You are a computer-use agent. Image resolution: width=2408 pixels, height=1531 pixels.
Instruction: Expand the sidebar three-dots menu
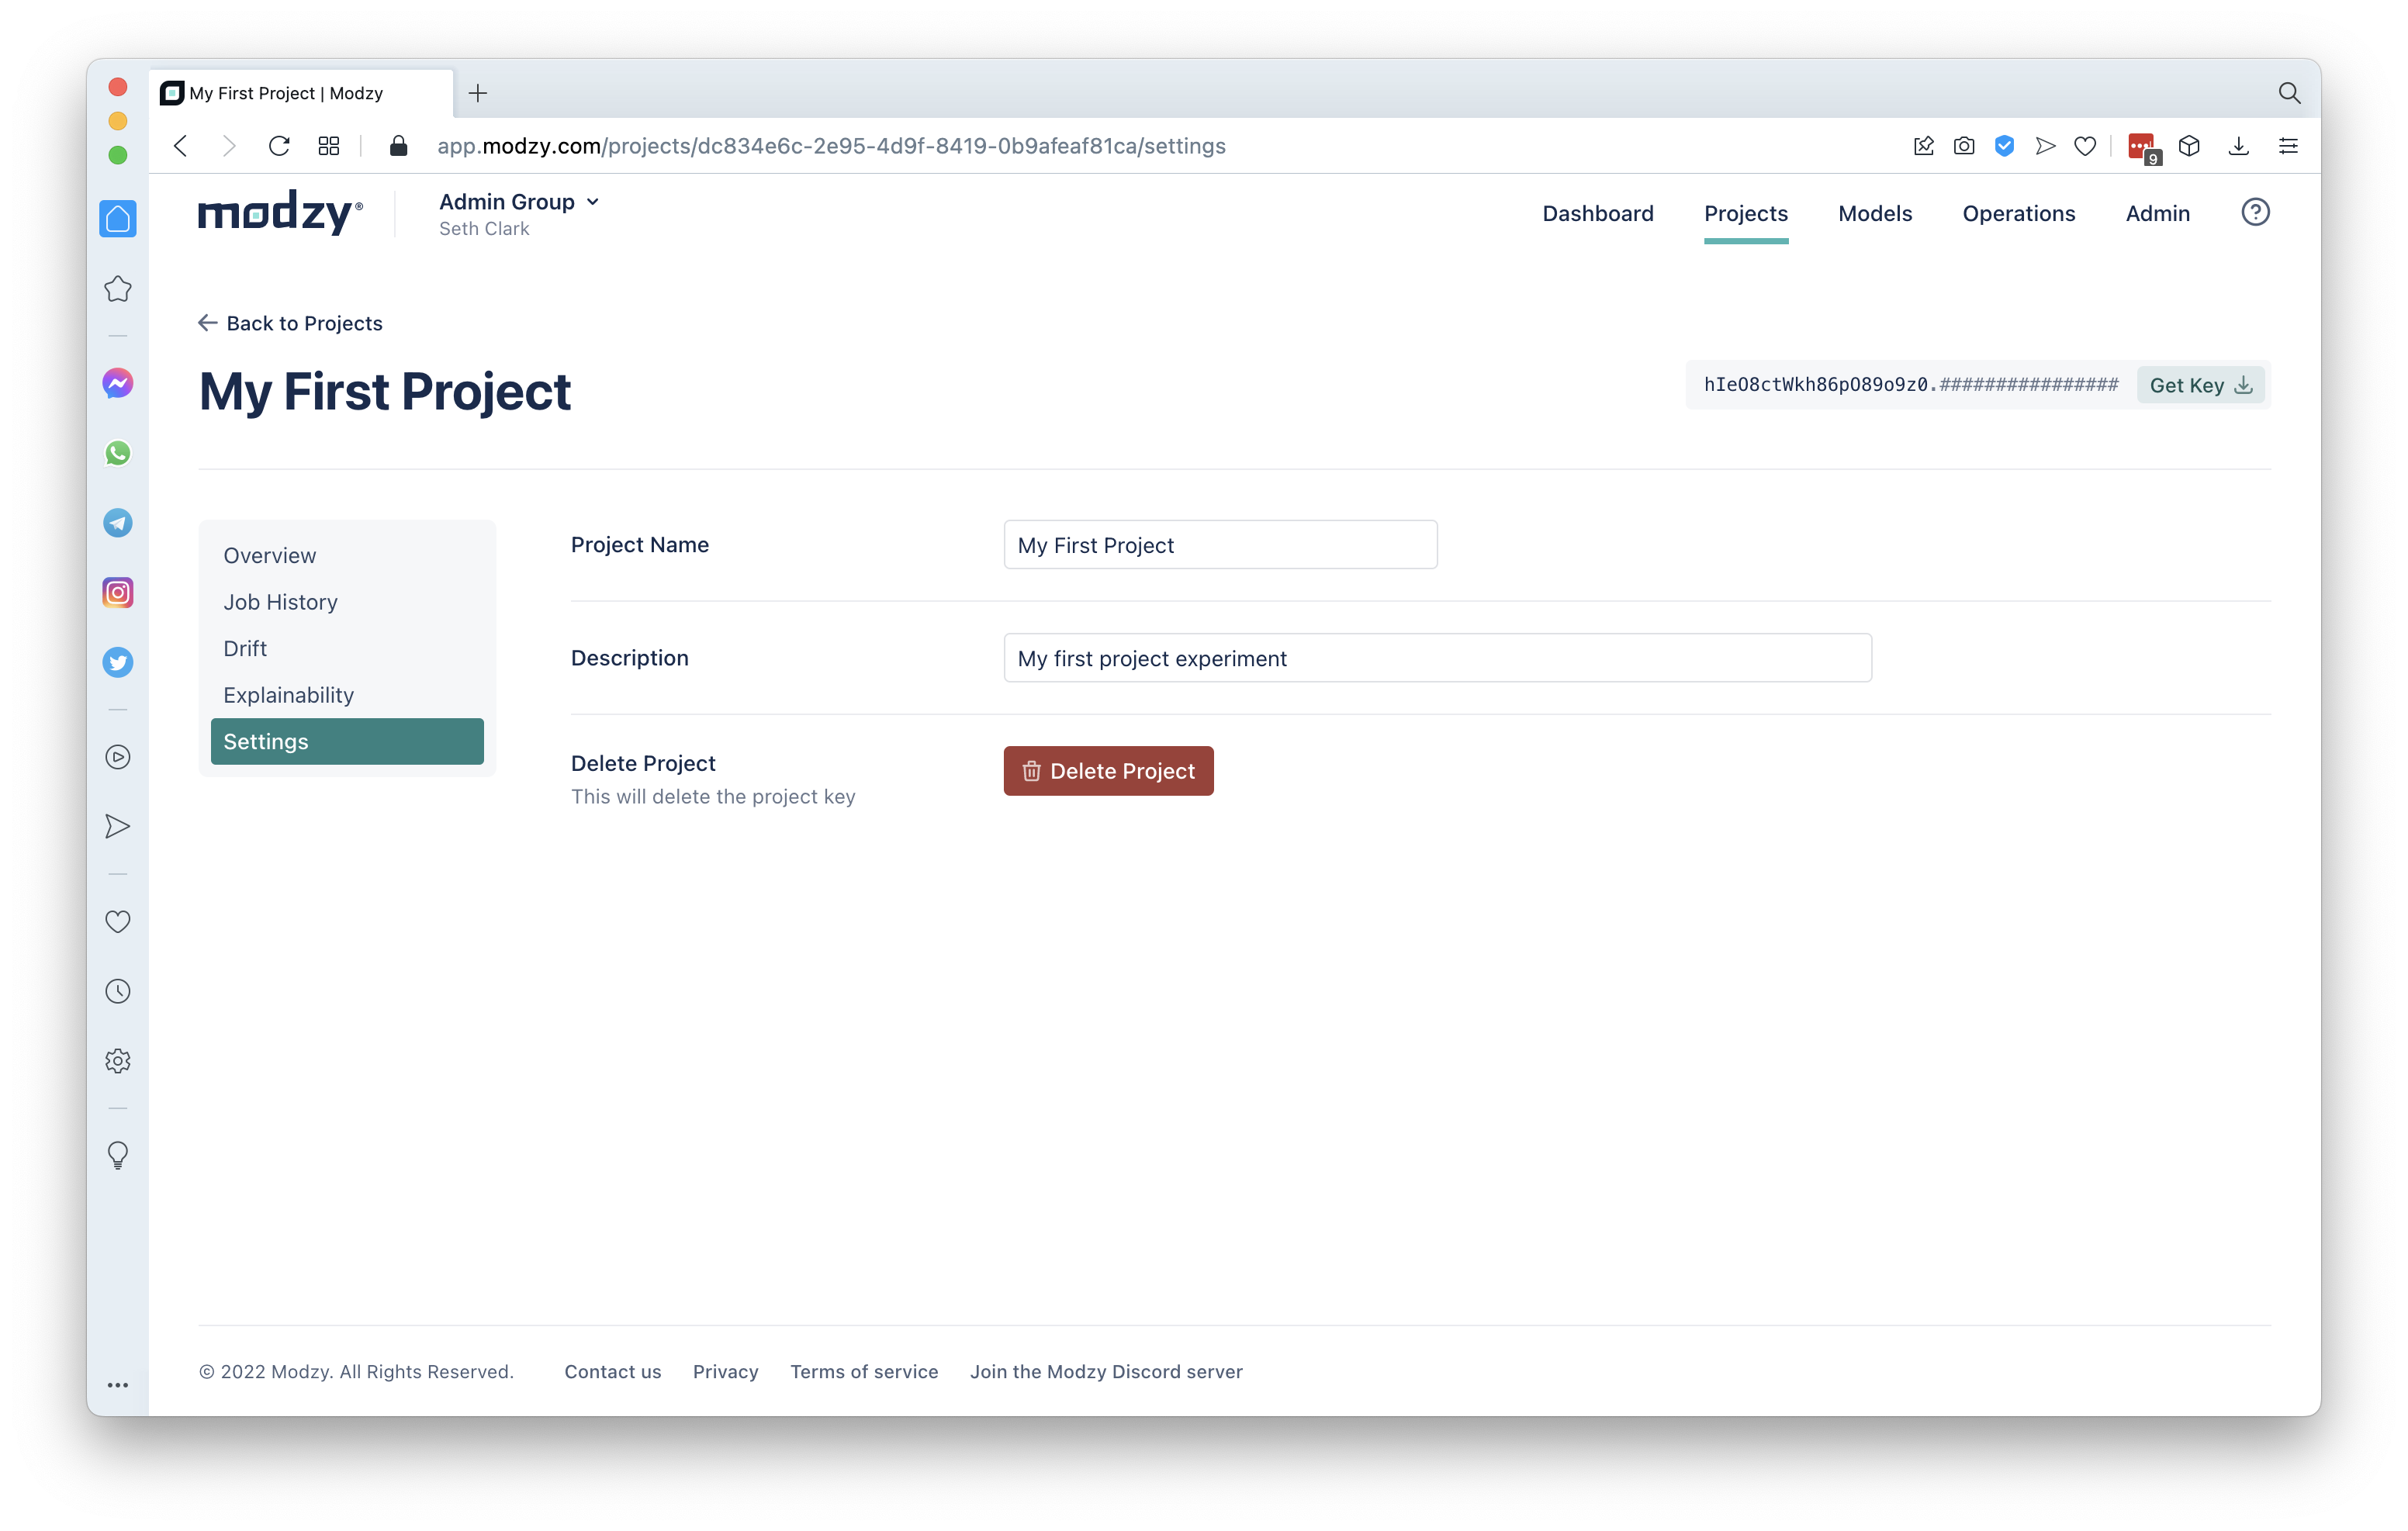click(118, 1385)
